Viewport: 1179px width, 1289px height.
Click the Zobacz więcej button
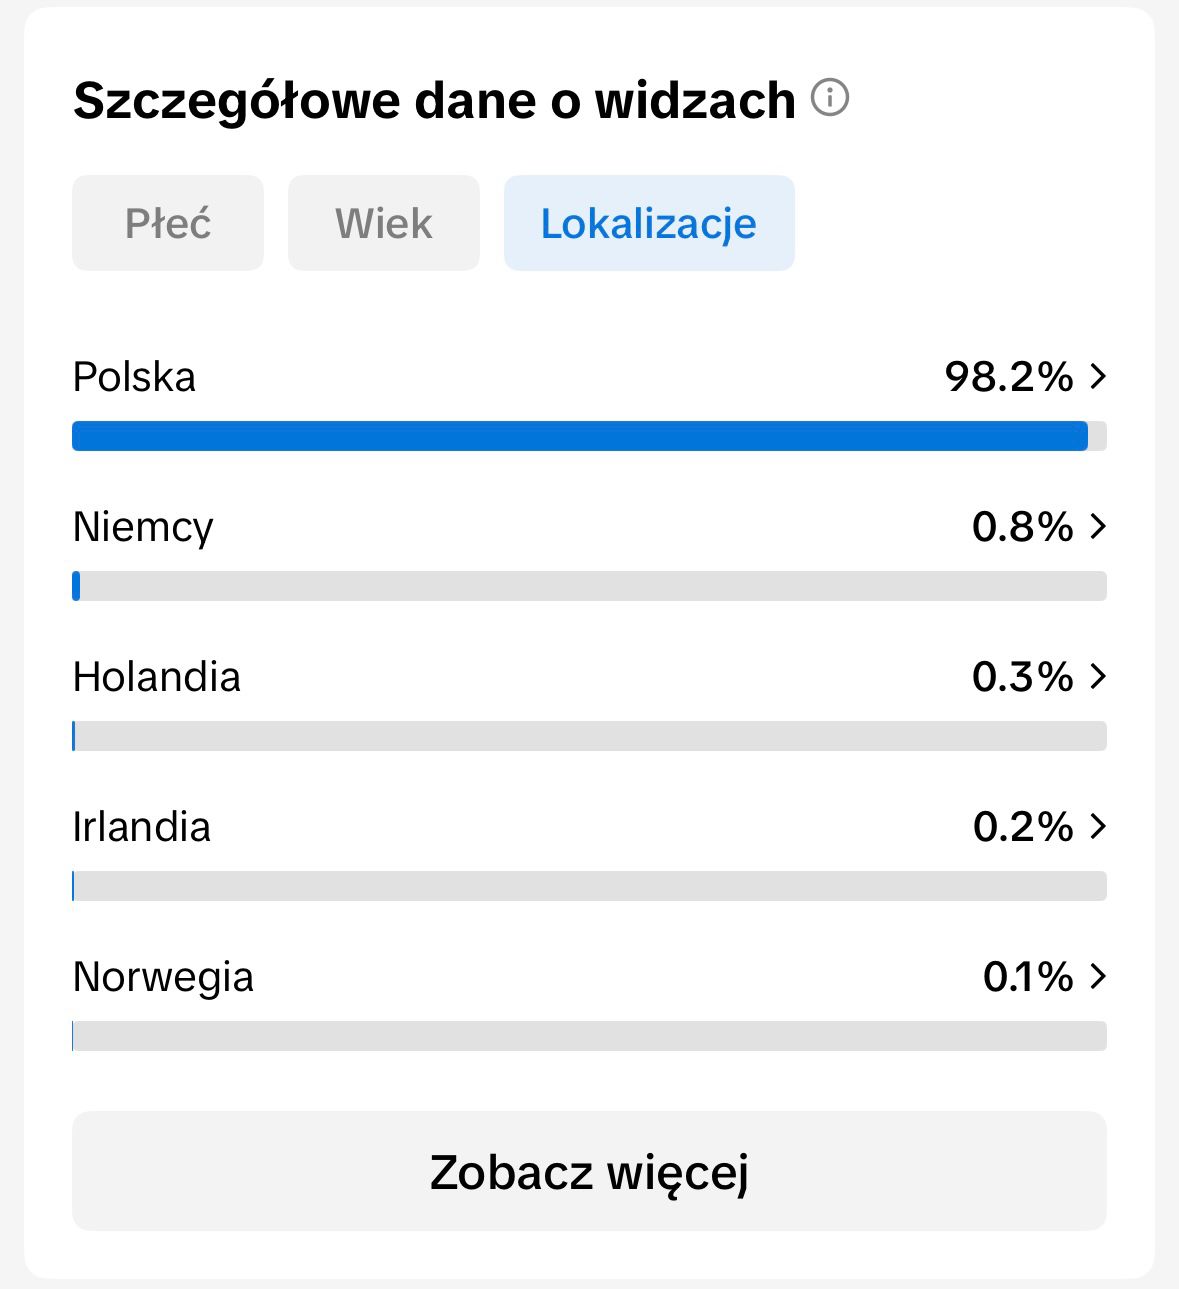tap(589, 1171)
